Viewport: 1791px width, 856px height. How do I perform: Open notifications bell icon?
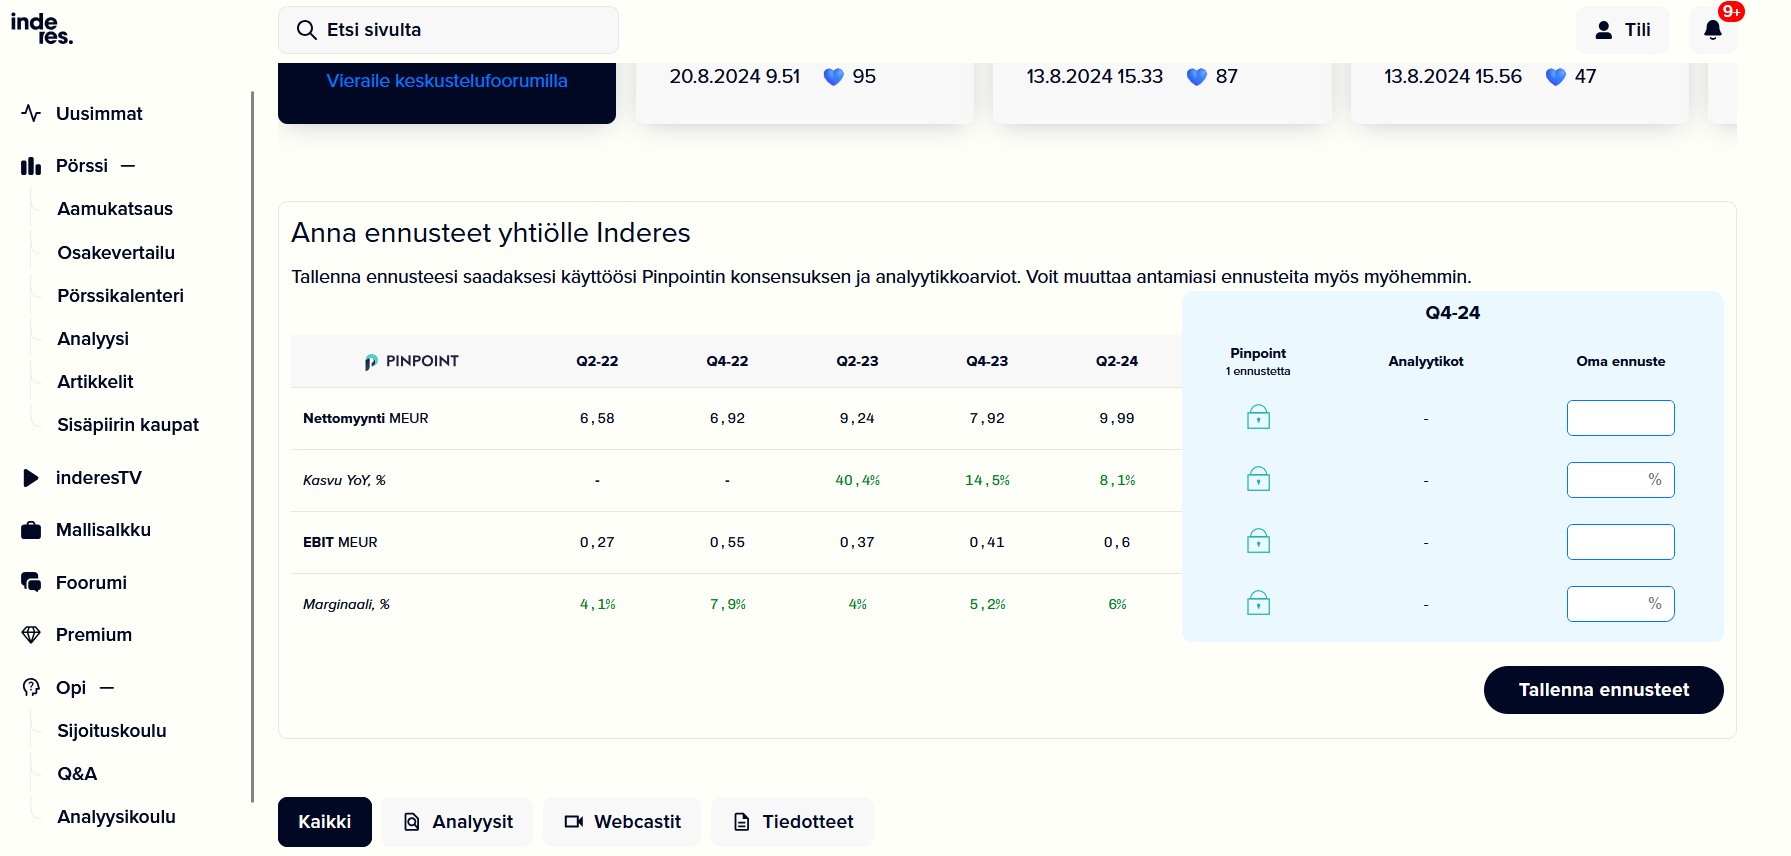[1712, 30]
